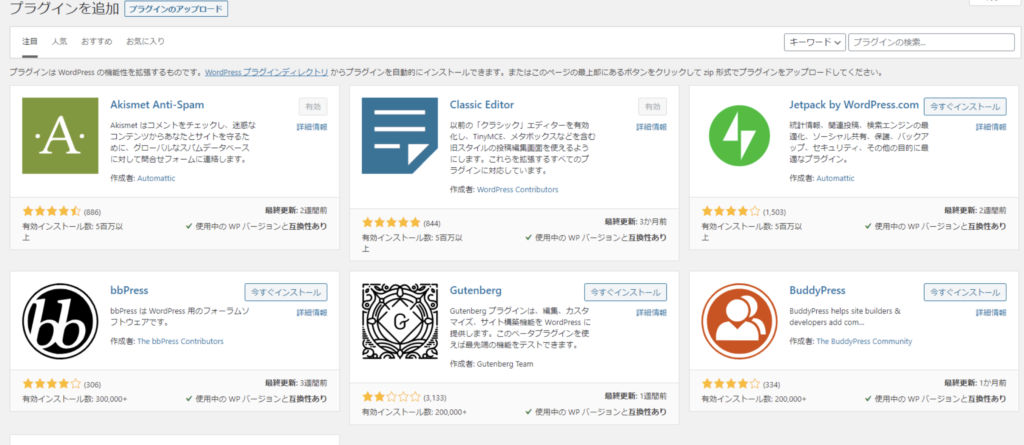The height and width of the screenshot is (445, 1024).
Task: Click the disabled 有効 button for Akismet
Action: [313, 107]
